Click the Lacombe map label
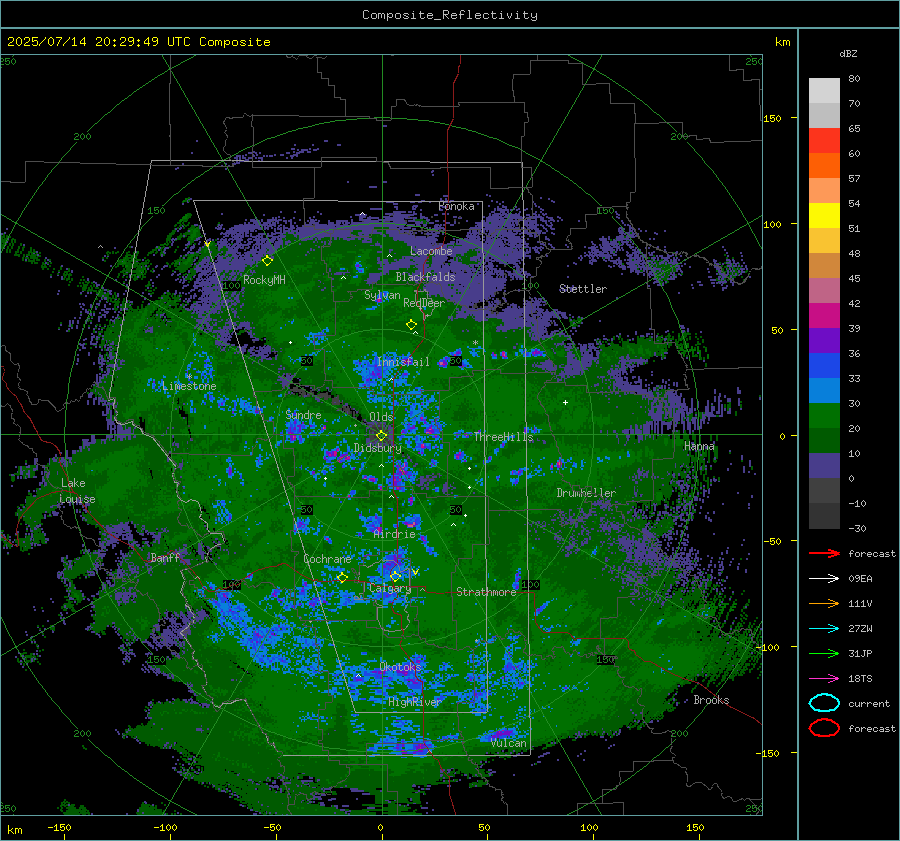900x841 pixels. 431,251
